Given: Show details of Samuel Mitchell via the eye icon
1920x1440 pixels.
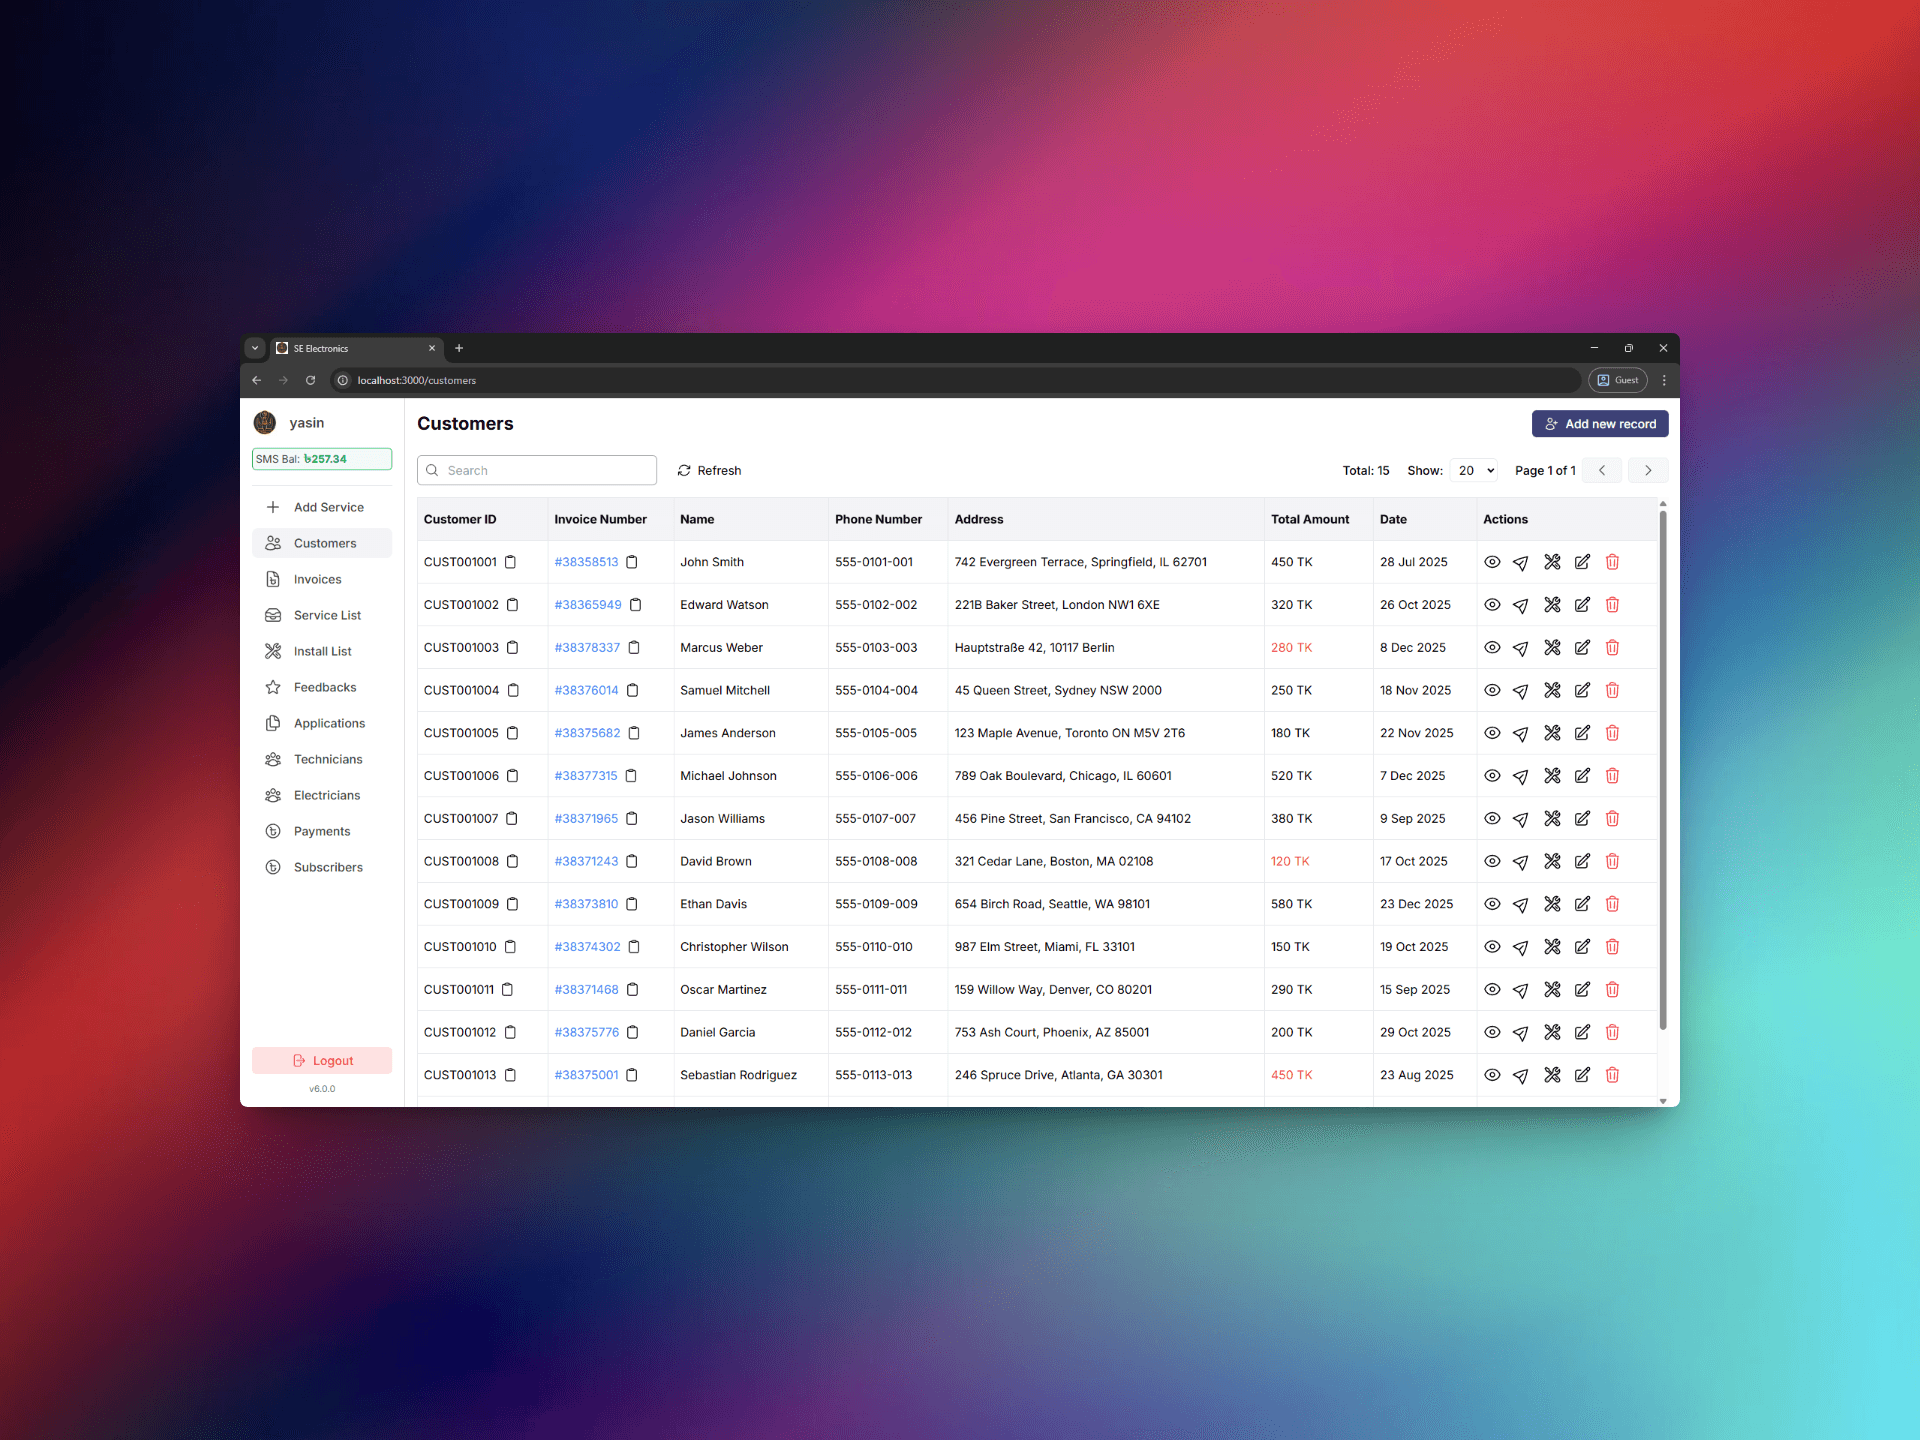Looking at the screenshot, I should [x=1492, y=690].
